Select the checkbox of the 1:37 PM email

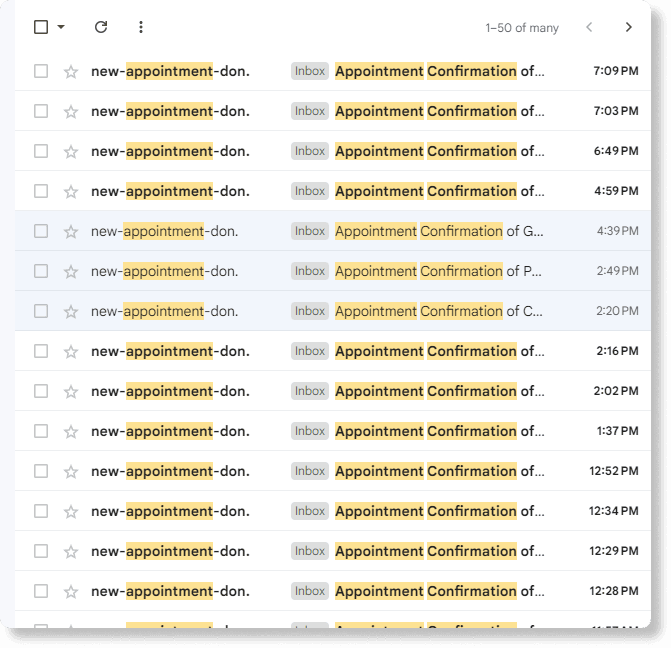point(41,431)
